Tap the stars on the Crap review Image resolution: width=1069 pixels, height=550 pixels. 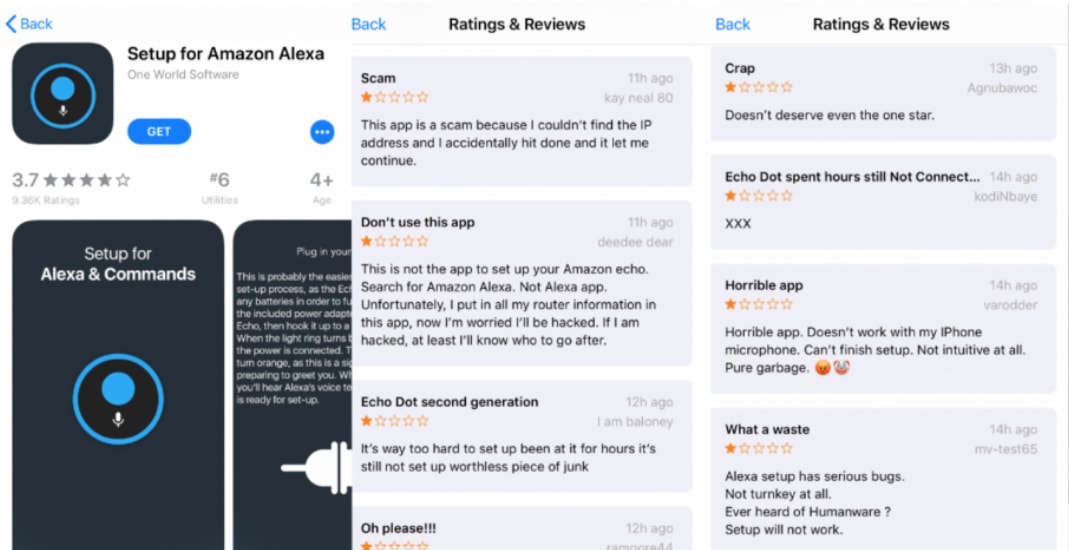click(x=759, y=87)
